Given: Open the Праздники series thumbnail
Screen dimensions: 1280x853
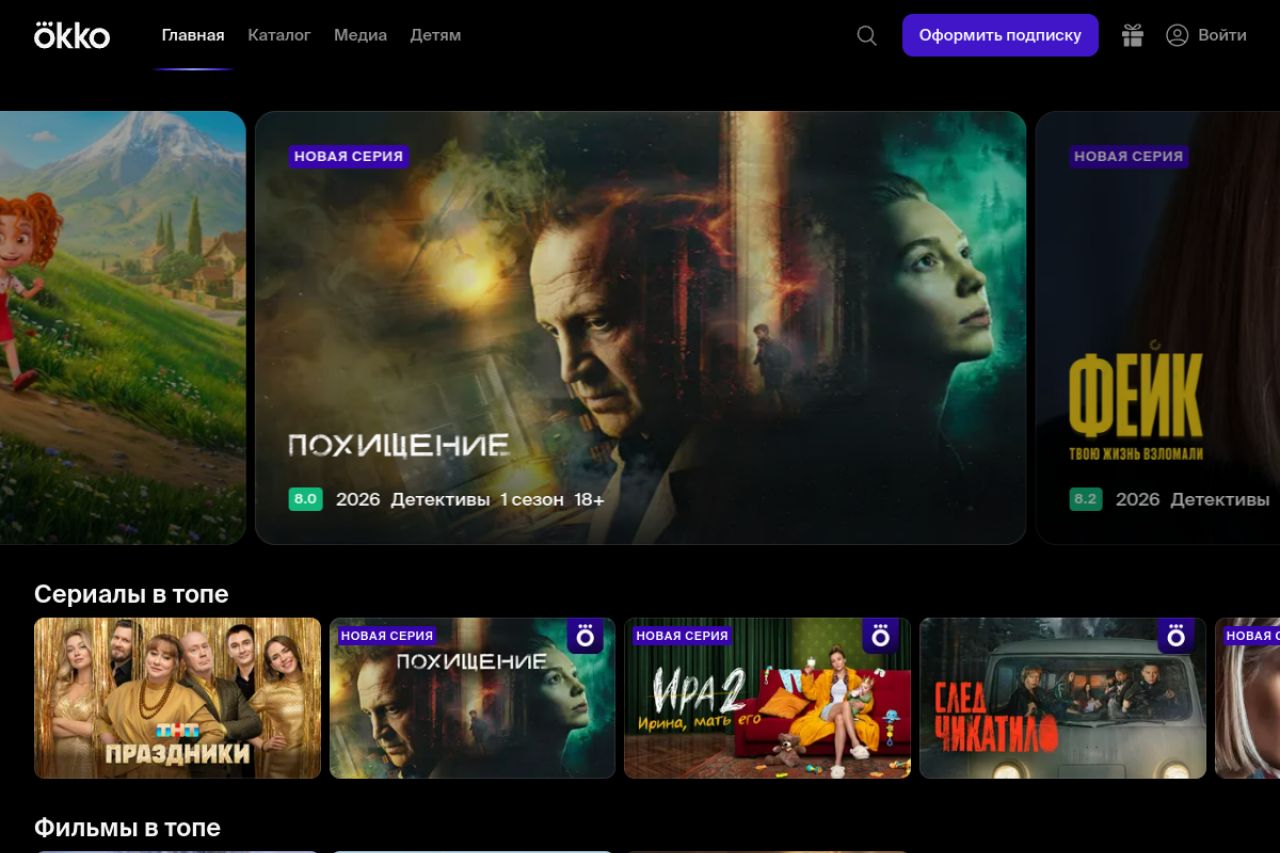Looking at the screenshot, I should coord(177,698).
